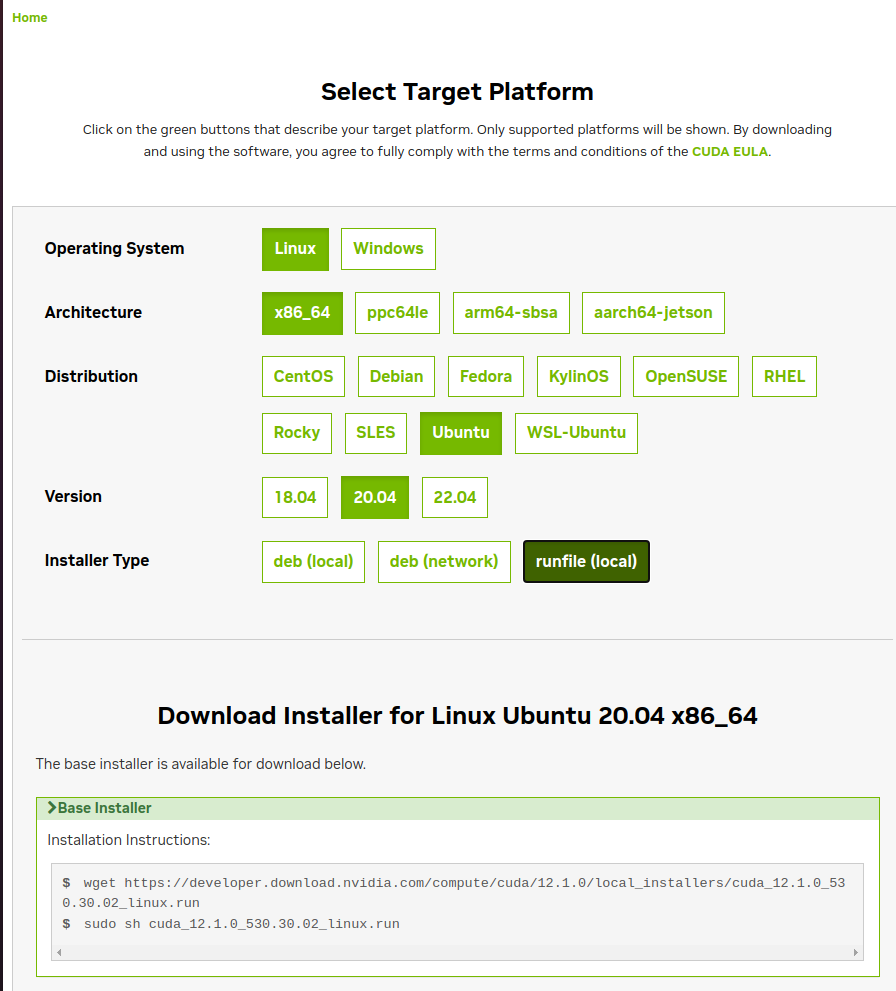Pick Debian distribution
Viewport: 896px width, 991px height.
tap(396, 377)
